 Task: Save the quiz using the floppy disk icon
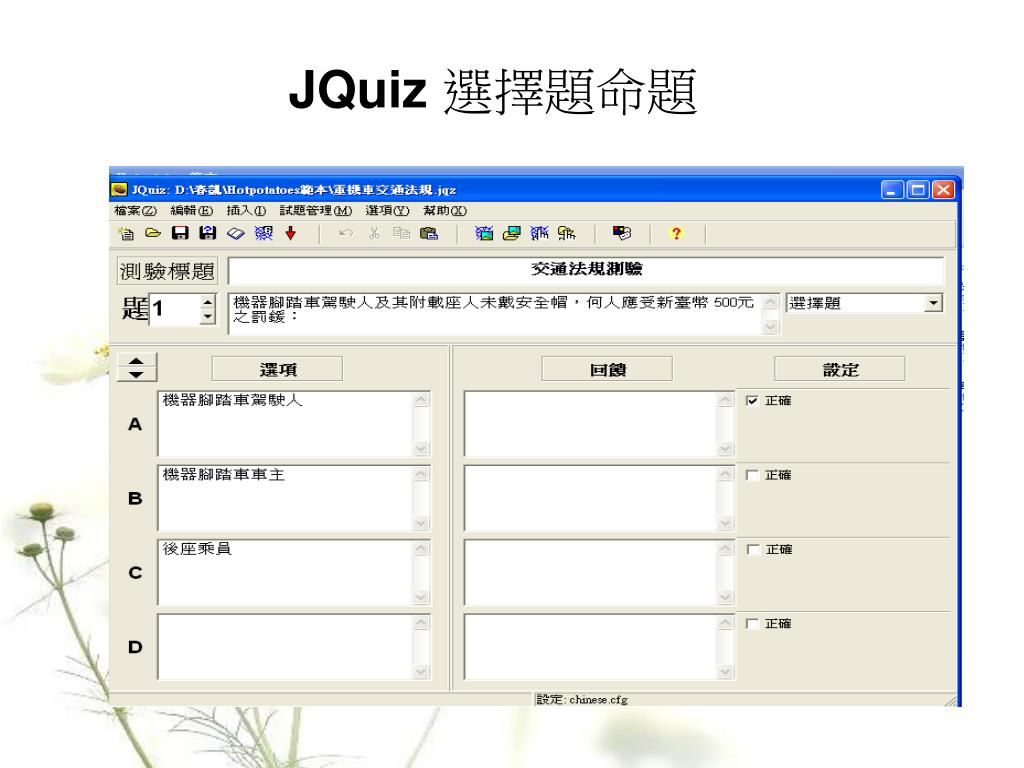[180, 233]
